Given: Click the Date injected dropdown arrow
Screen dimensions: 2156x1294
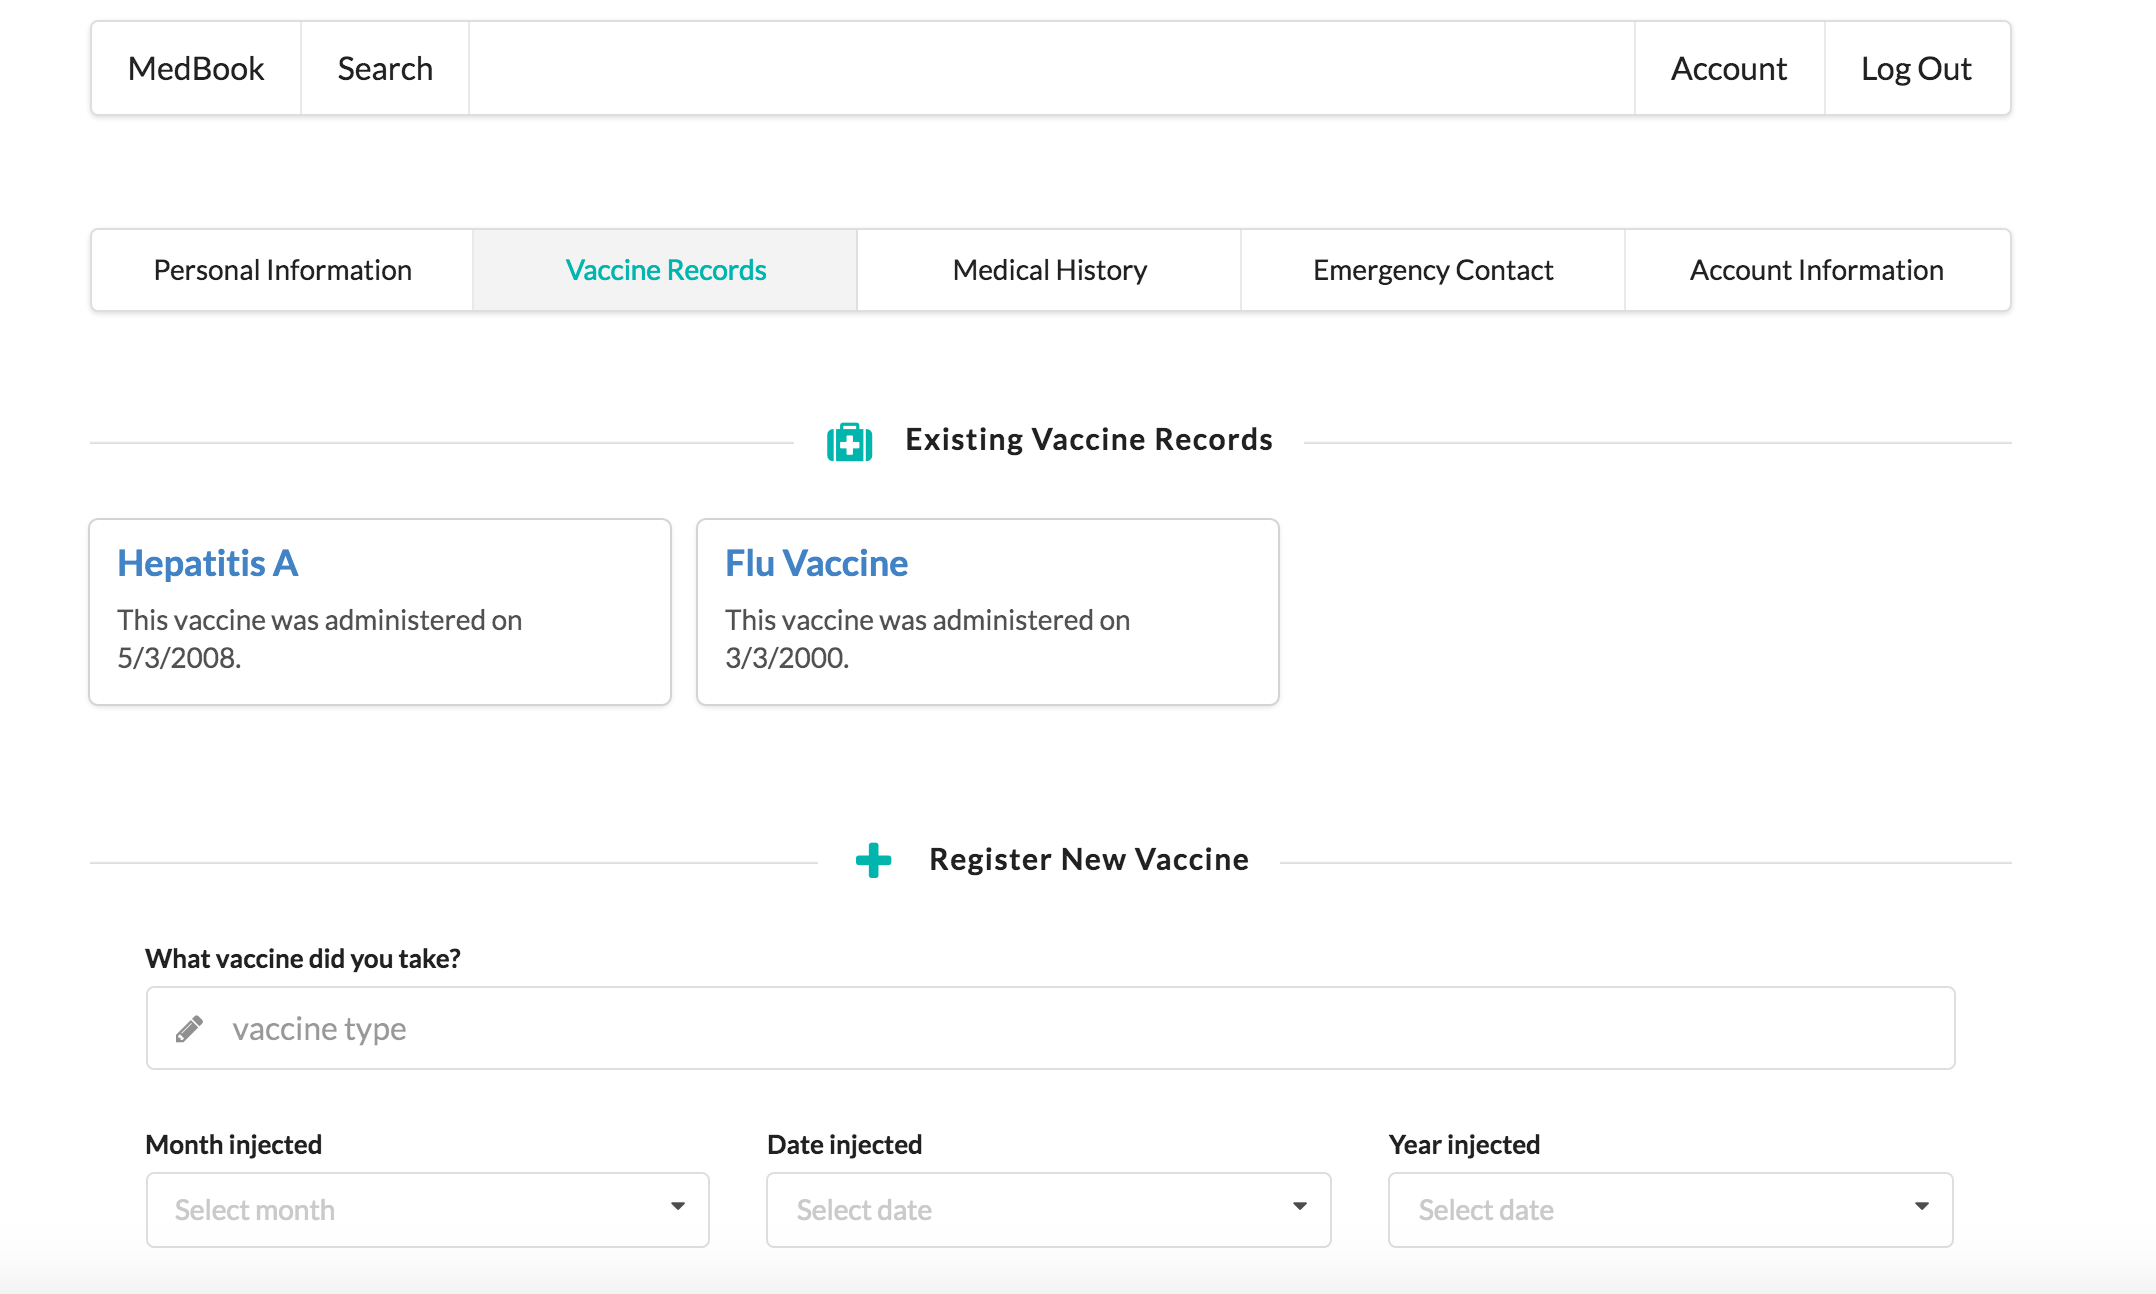Looking at the screenshot, I should tap(1300, 1207).
